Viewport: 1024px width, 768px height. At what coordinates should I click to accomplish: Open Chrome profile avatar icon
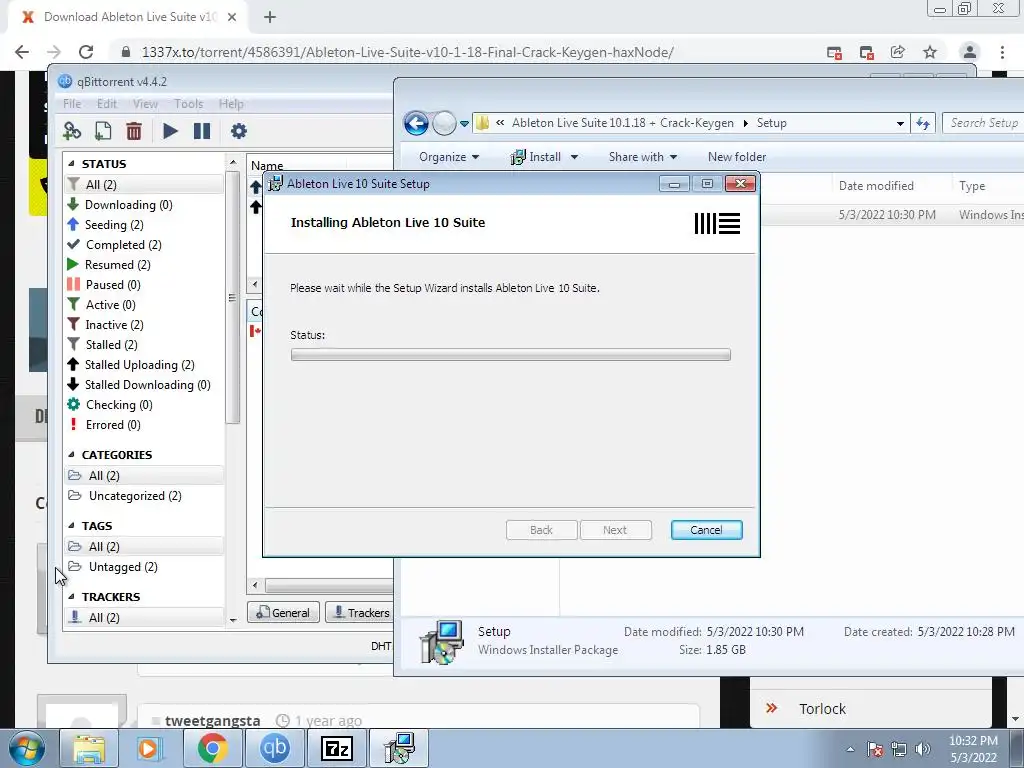[969, 52]
